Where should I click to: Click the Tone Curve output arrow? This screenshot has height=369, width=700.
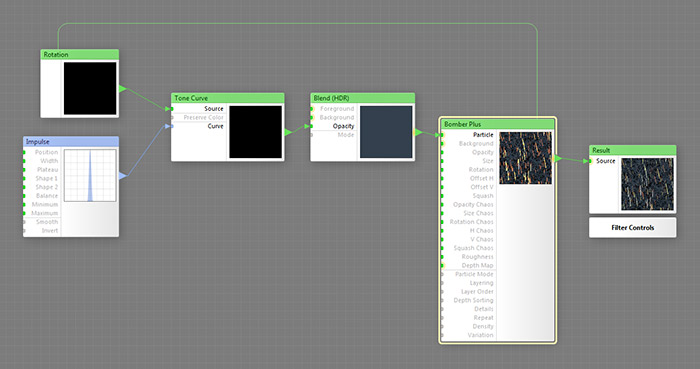click(x=288, y=132)
